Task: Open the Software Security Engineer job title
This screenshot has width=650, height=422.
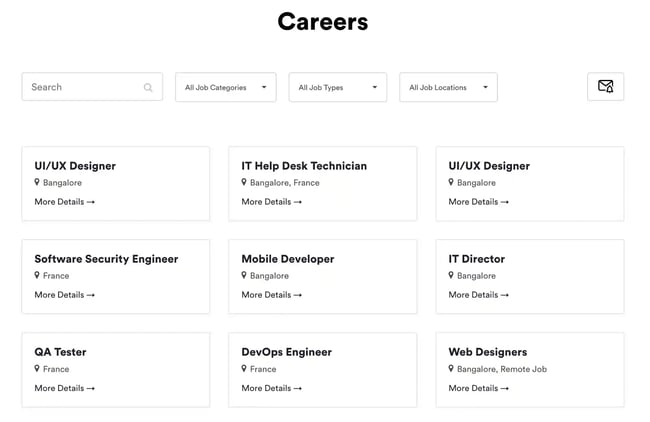Action: click(x=106, y=259)
